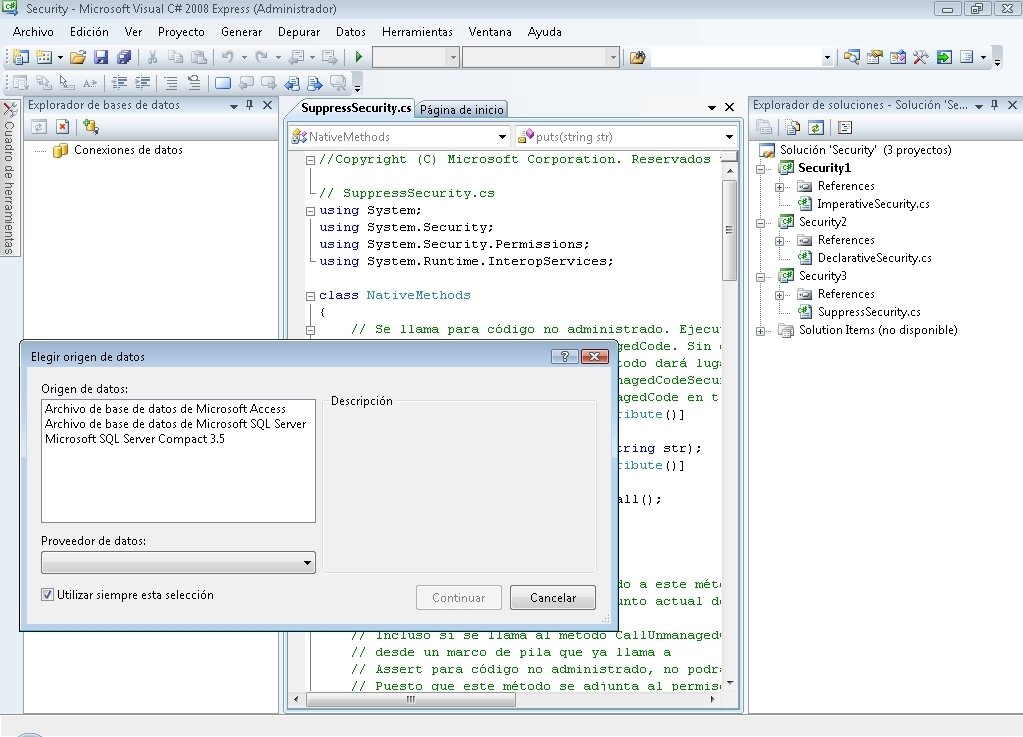Open the Archivo menu
Viewport: 1023px width, 737px height.
(33, 32)
